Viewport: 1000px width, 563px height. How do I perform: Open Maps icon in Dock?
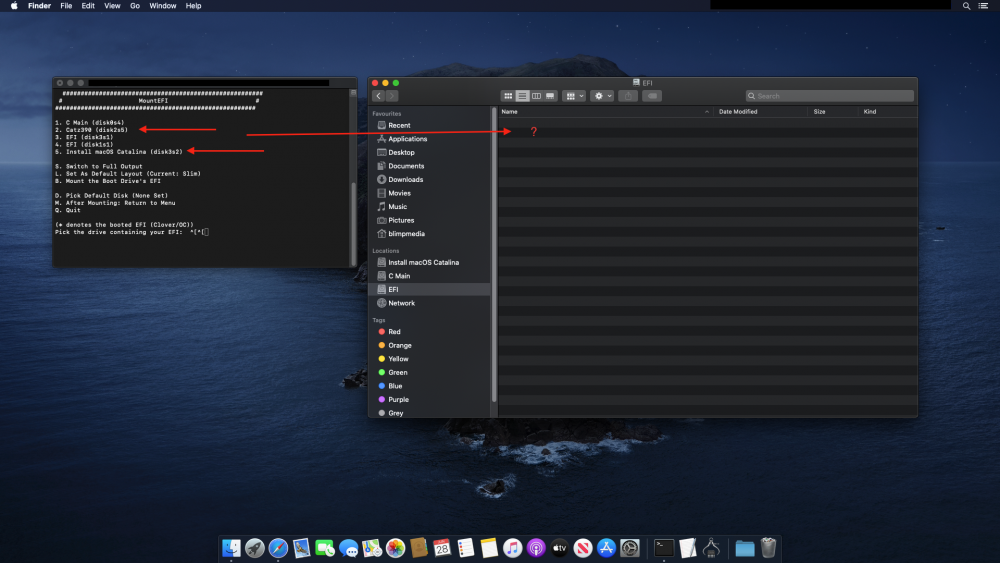(x=372, y=548)
